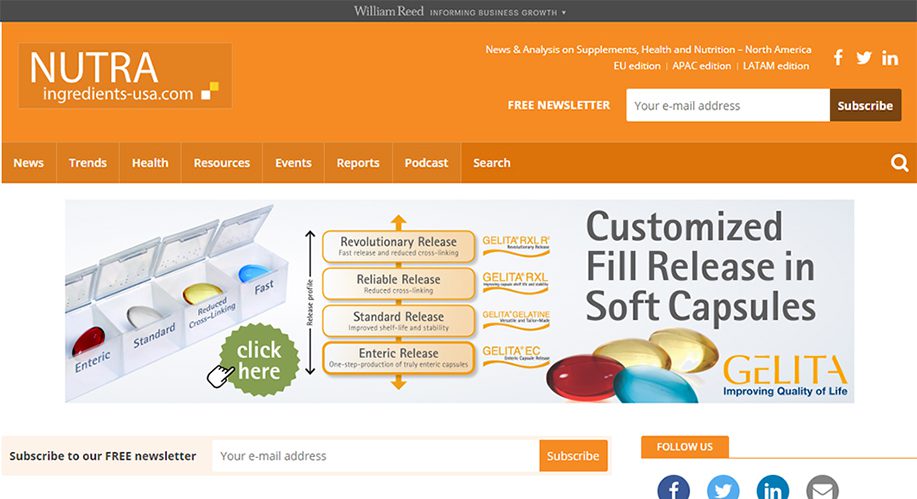Select the Podcast navigation item

[426, 163]
